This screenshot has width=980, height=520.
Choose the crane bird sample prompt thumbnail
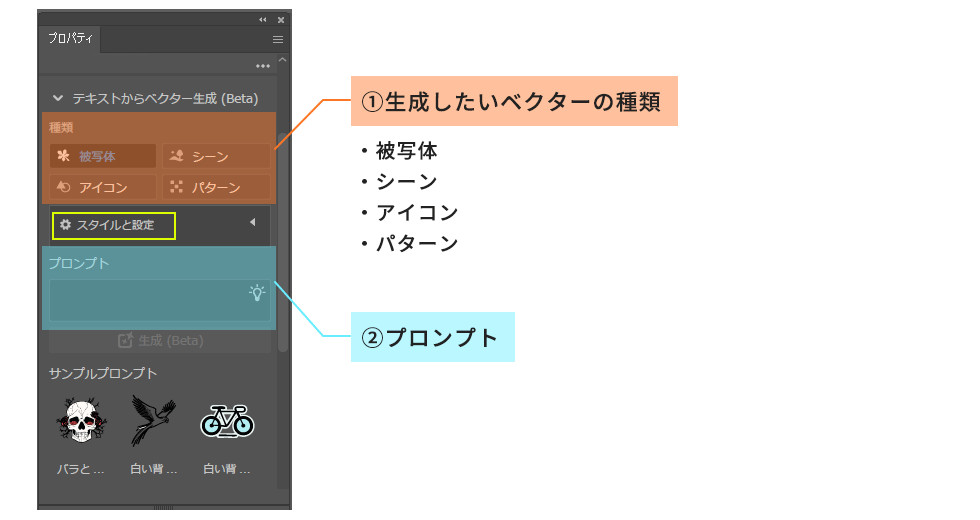click(x=153, y=421)
